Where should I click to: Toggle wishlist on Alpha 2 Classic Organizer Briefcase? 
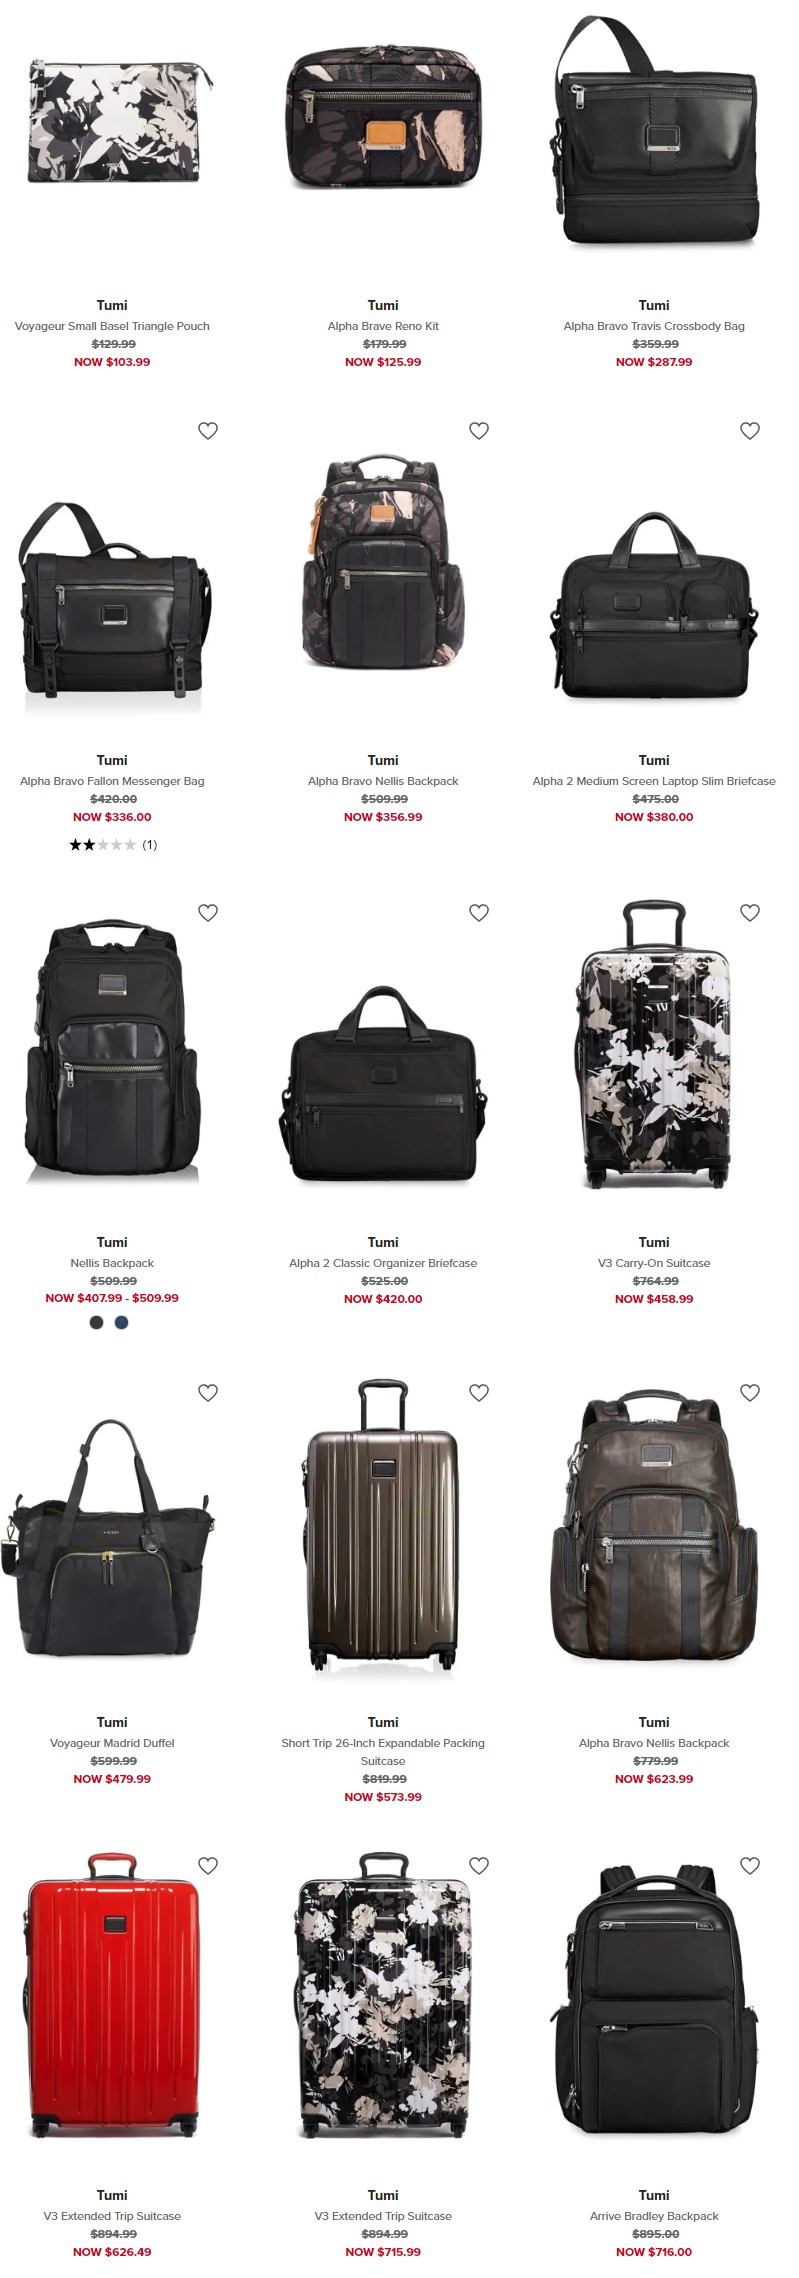[479, 913]
